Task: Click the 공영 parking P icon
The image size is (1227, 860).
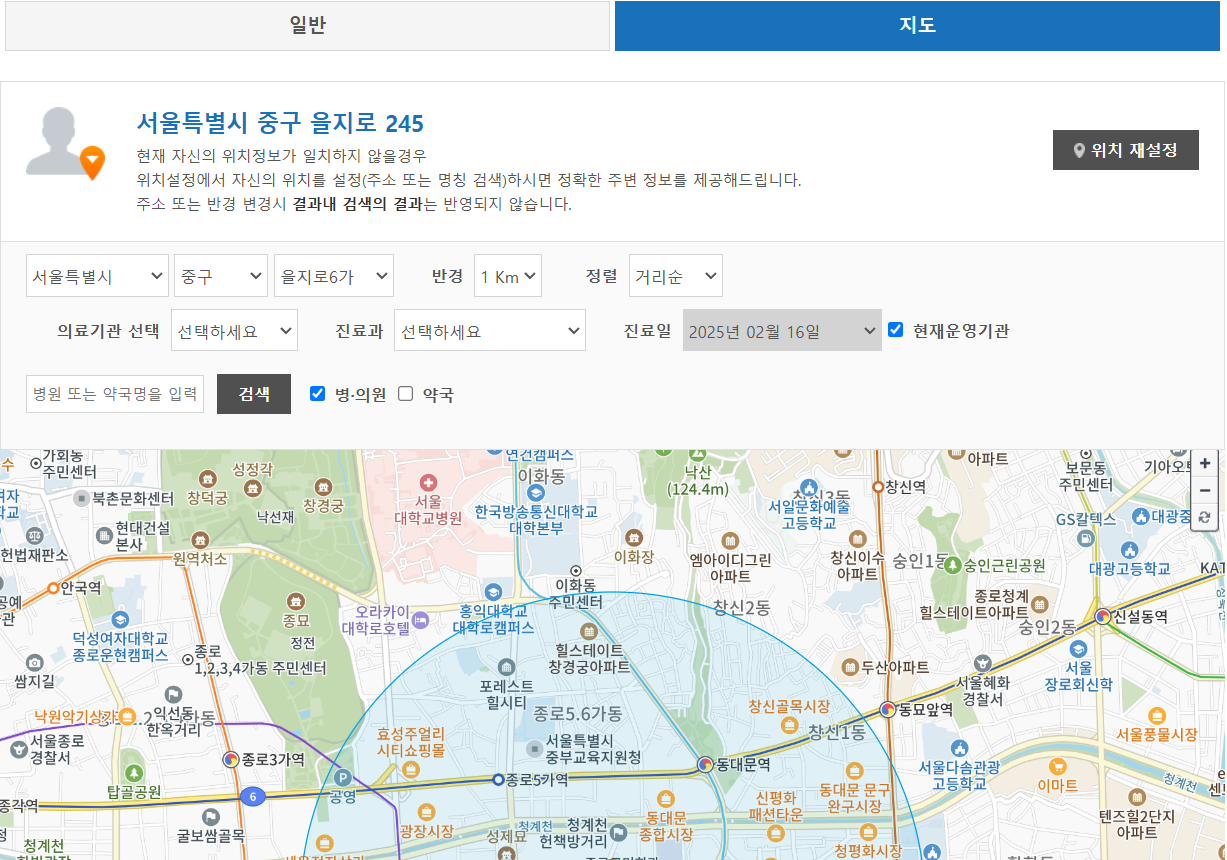Action: (343, 777)
